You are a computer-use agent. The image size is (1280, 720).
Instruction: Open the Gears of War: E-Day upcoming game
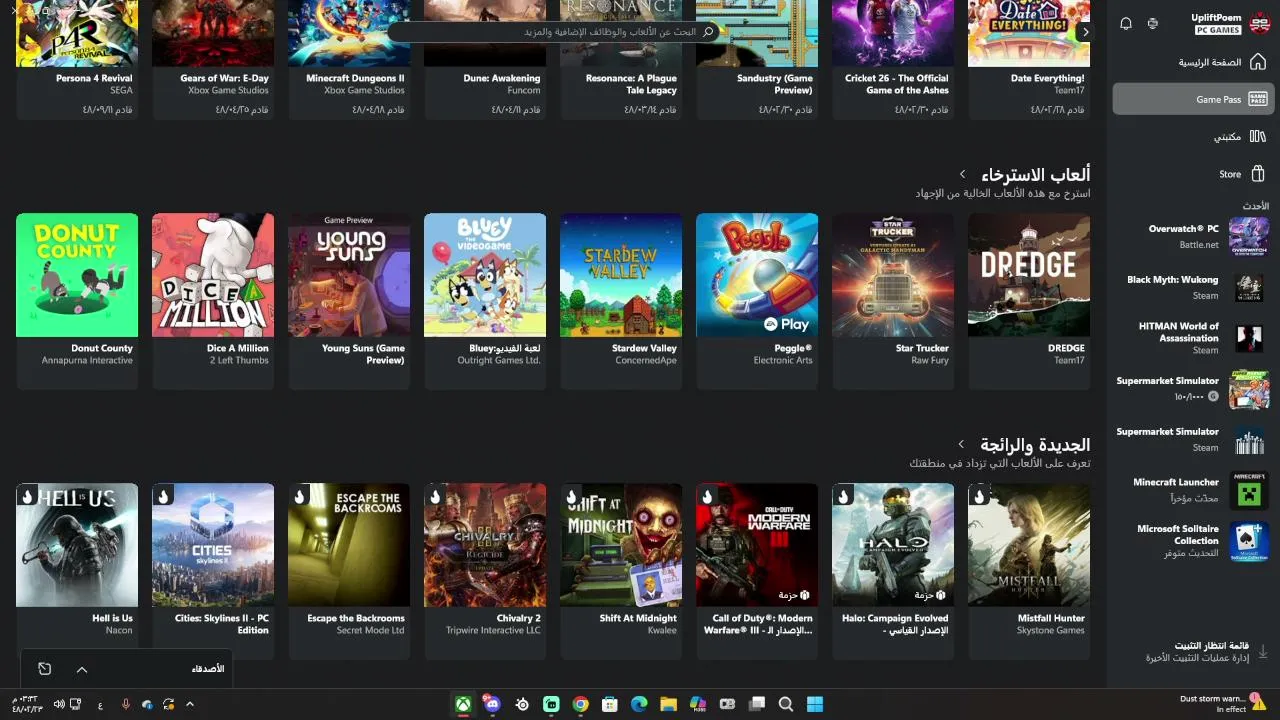coord(213,59)
